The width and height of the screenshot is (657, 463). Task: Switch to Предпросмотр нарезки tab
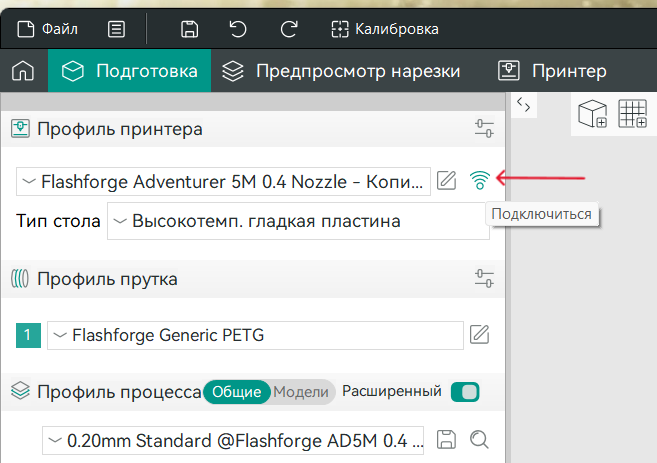[x=341, y=72]
